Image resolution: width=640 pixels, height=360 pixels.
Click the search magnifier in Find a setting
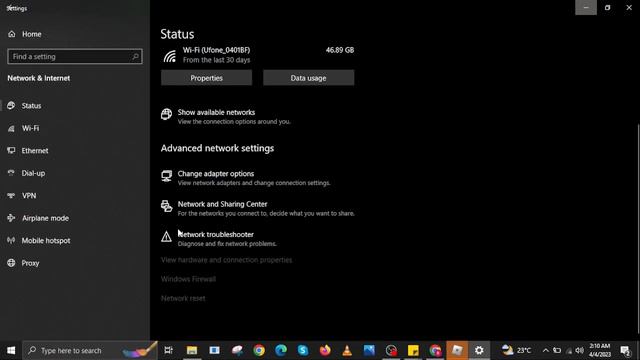pyautogui.click(x=135, y=57)
